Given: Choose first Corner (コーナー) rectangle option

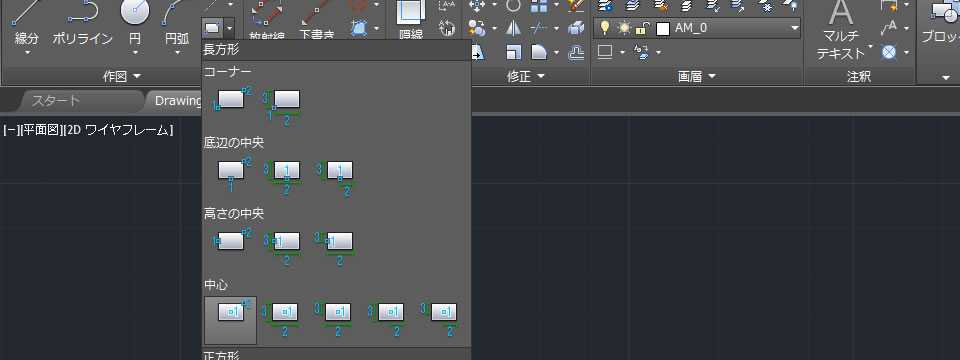Looking at the screenshot, I should pyautogui.click(x=232, y=100).
